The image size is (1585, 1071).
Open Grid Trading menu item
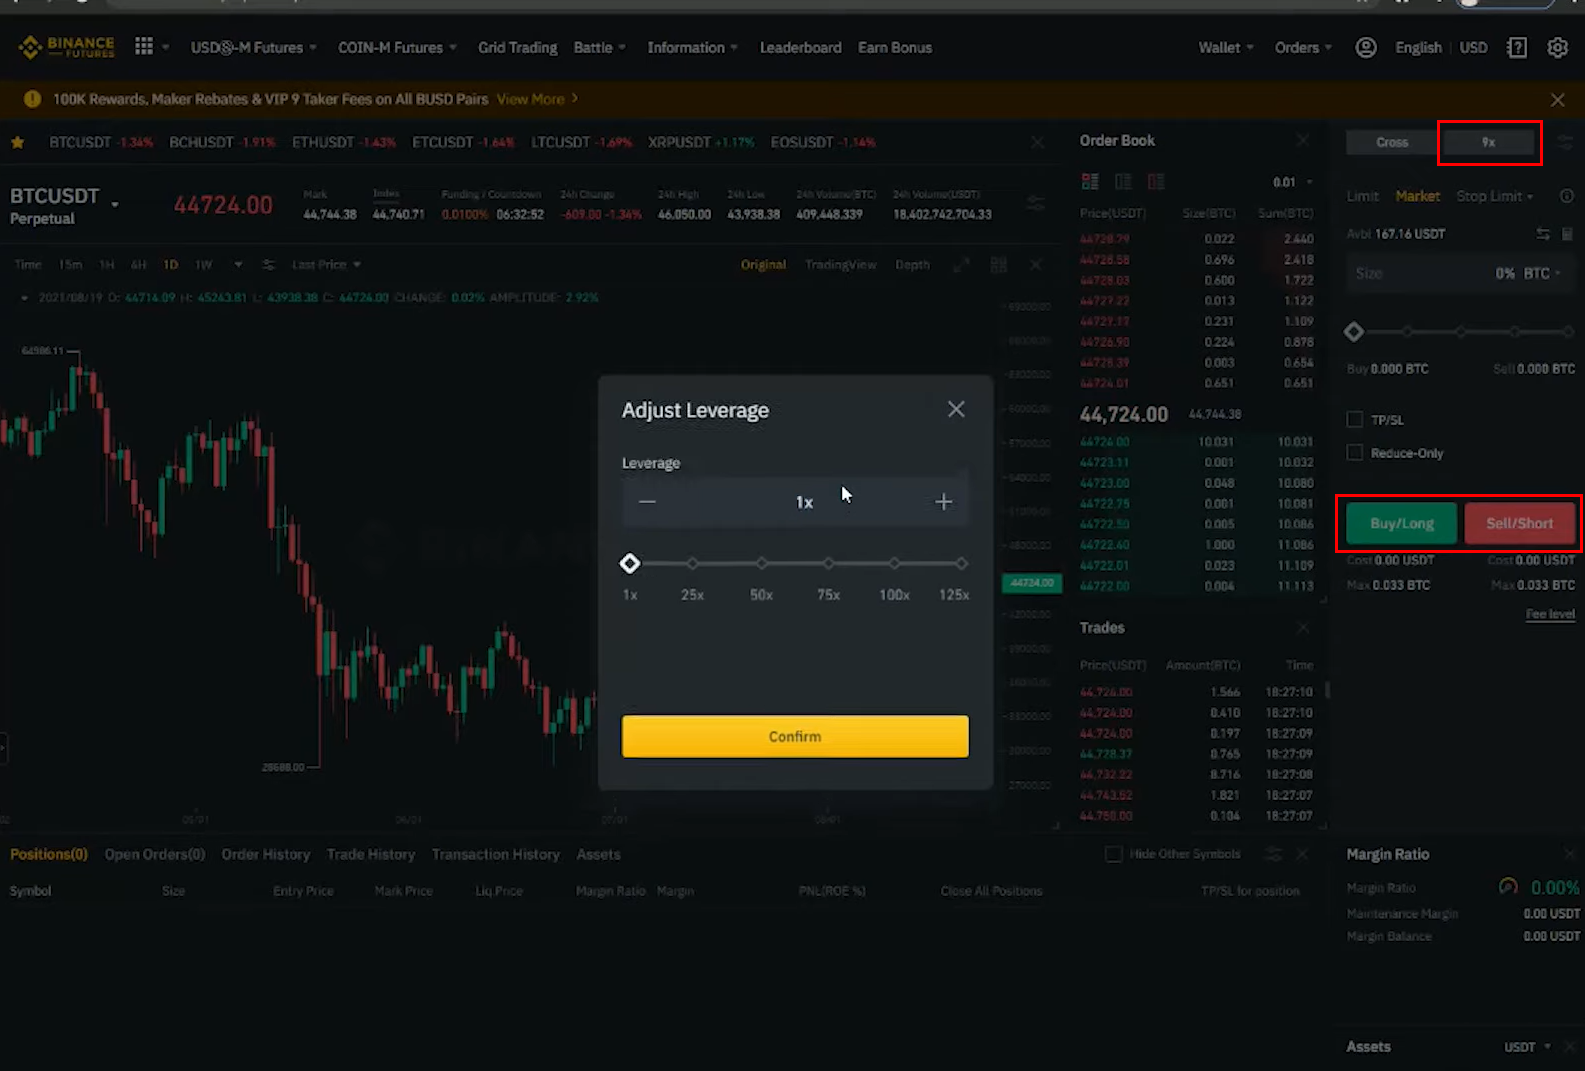point(517,47)
